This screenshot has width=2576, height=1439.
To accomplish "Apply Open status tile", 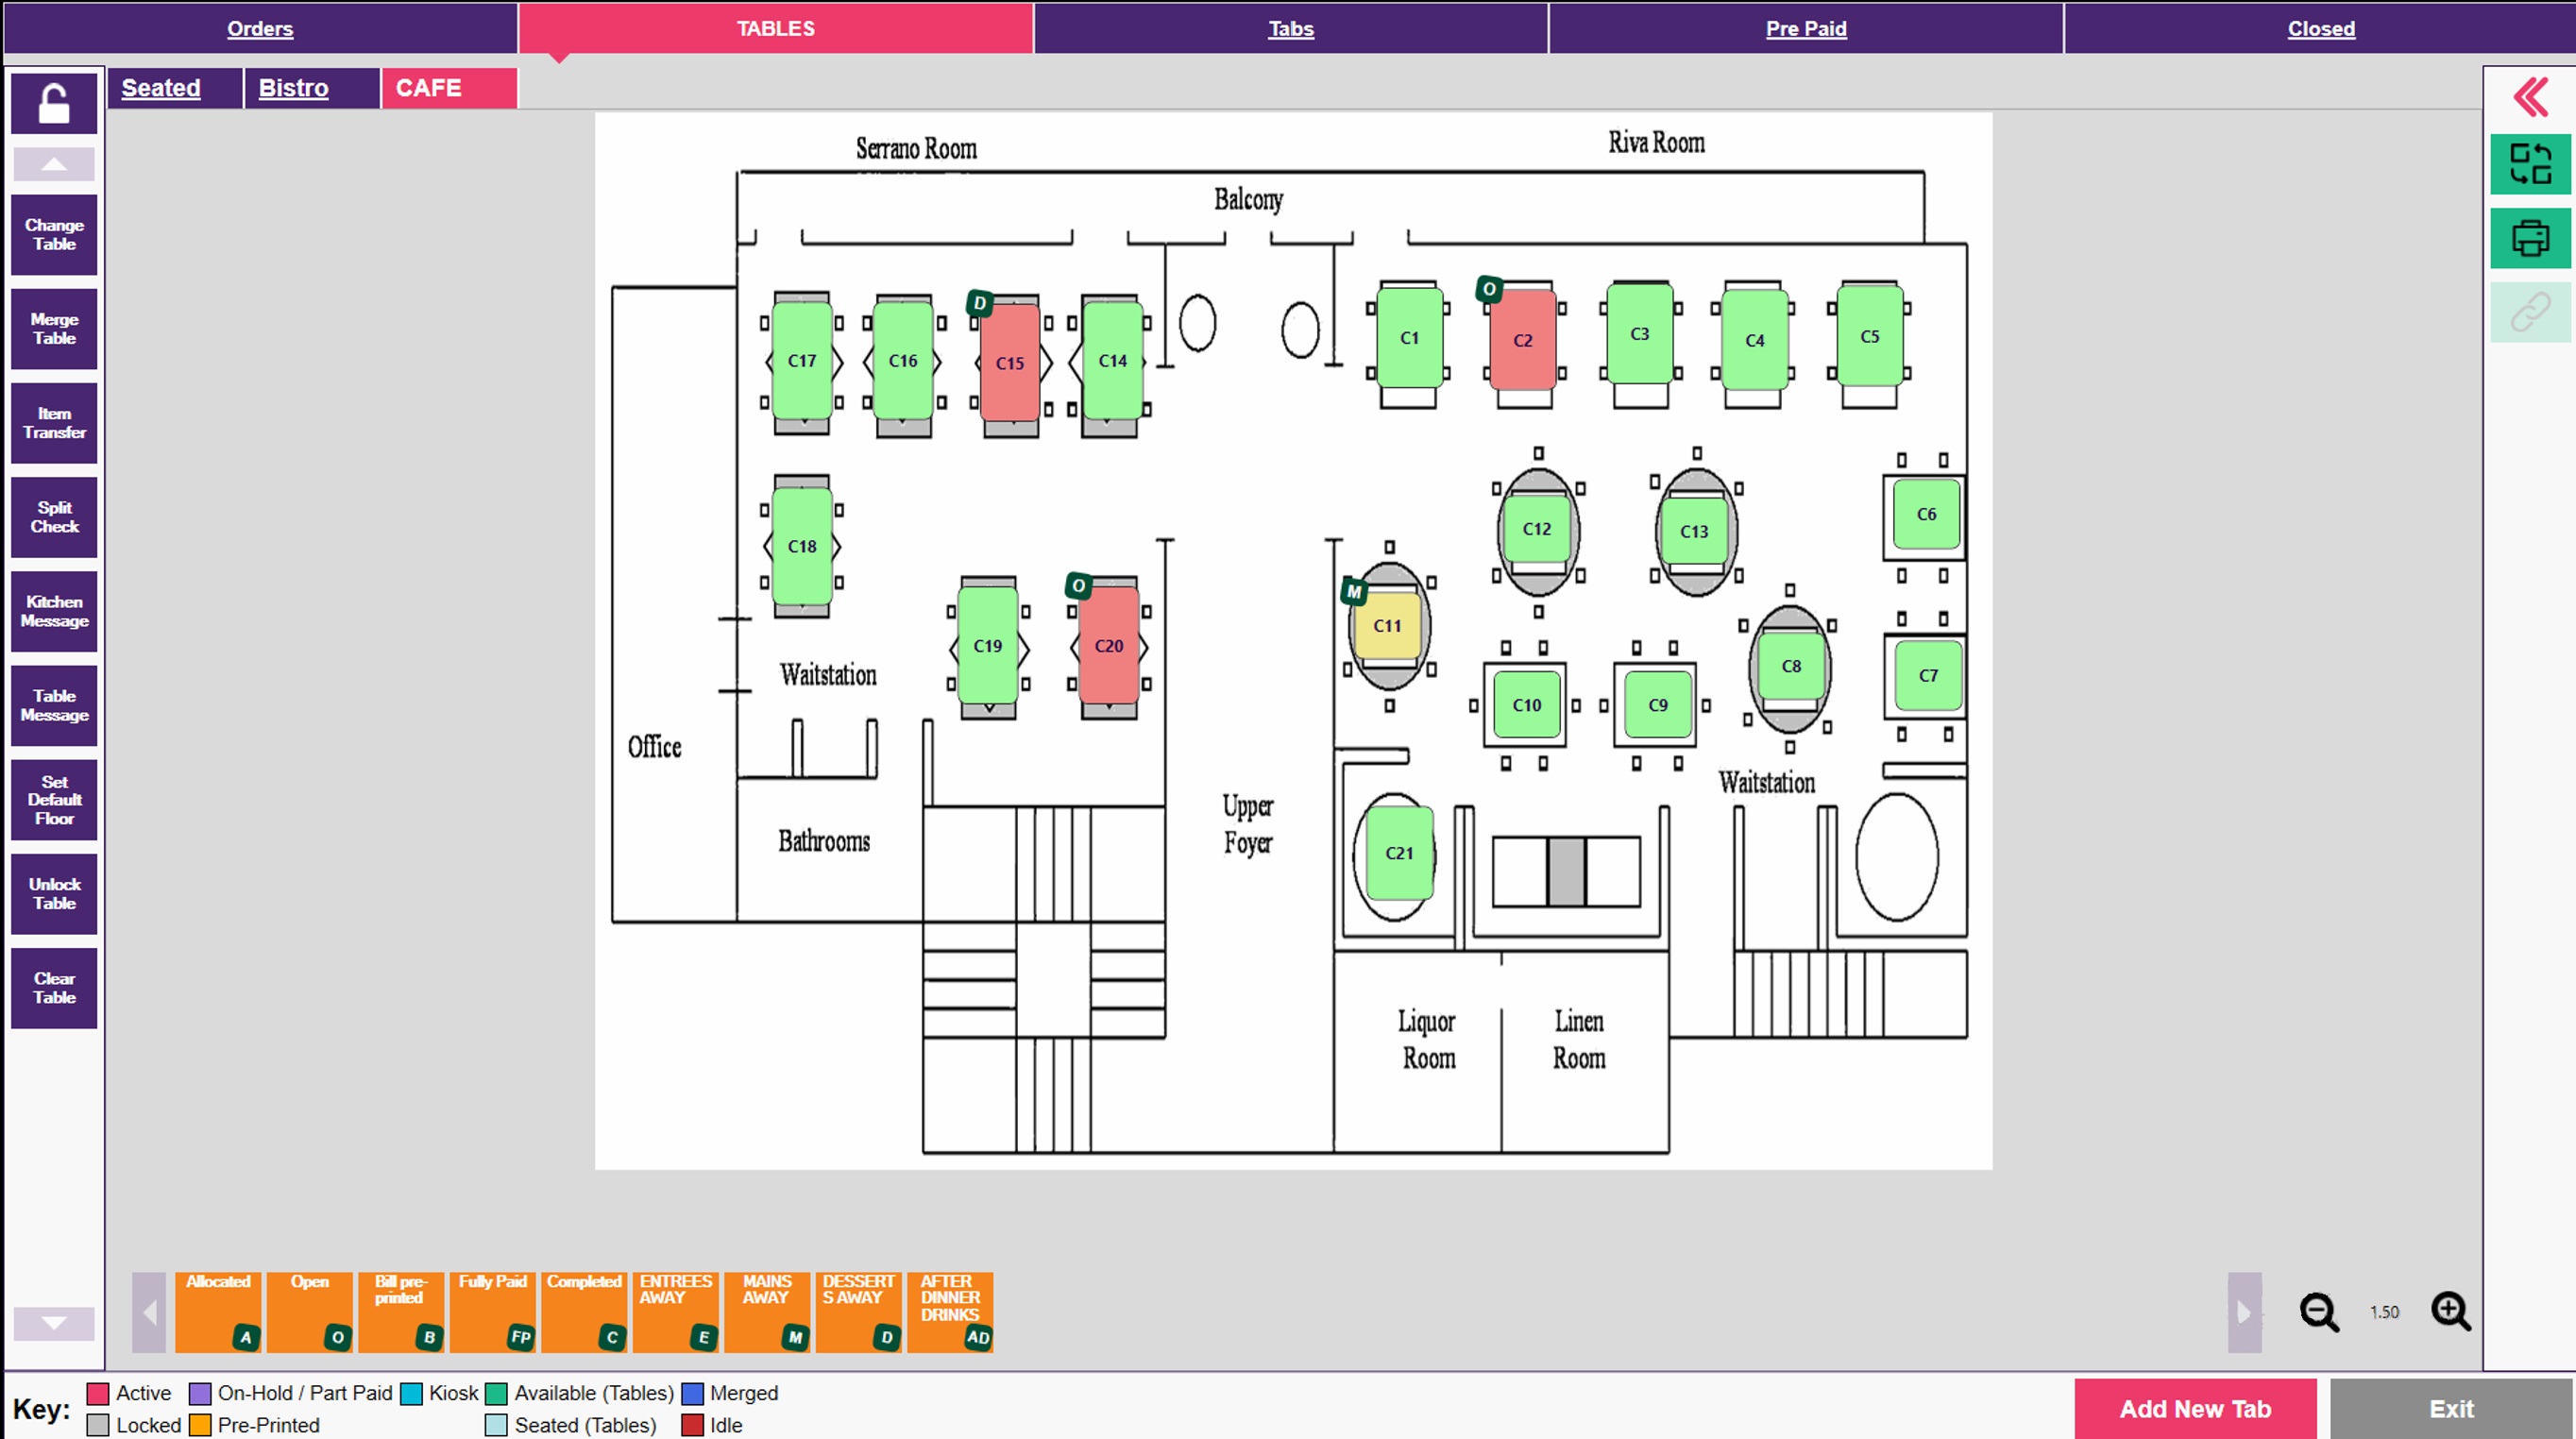I will pos(309,1312).
